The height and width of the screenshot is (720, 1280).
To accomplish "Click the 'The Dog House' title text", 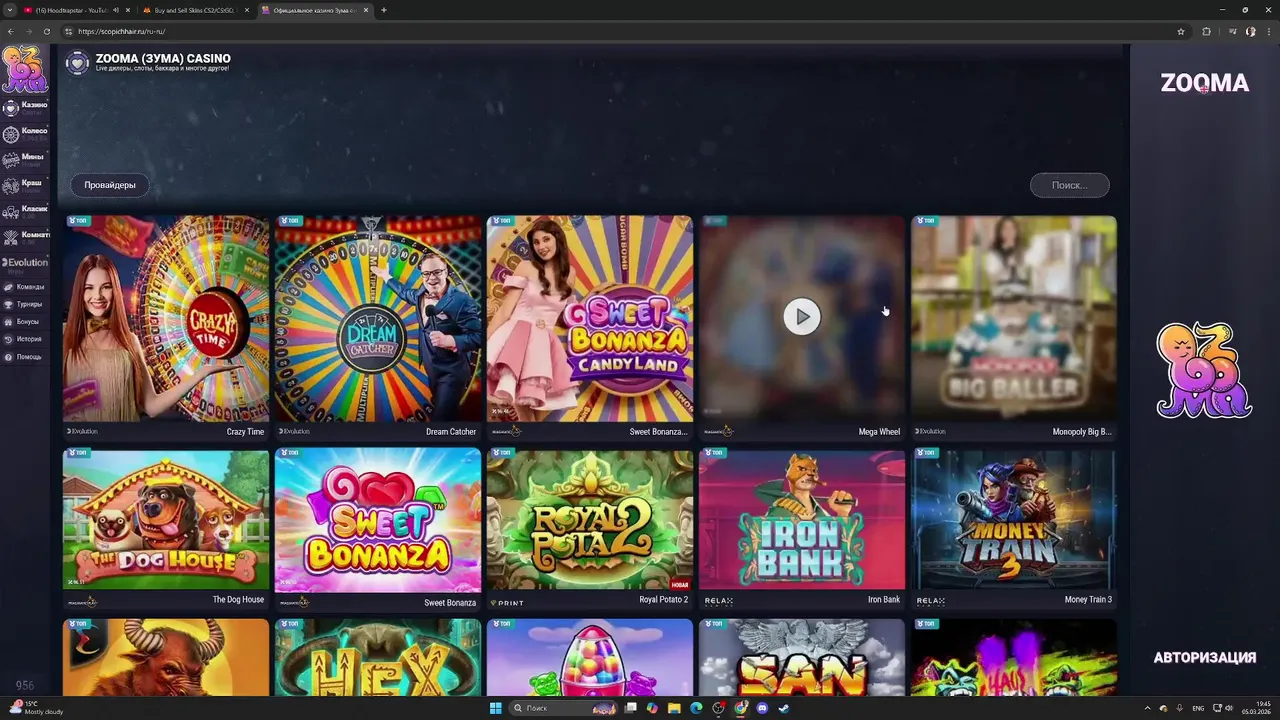I will pos(238,600).
